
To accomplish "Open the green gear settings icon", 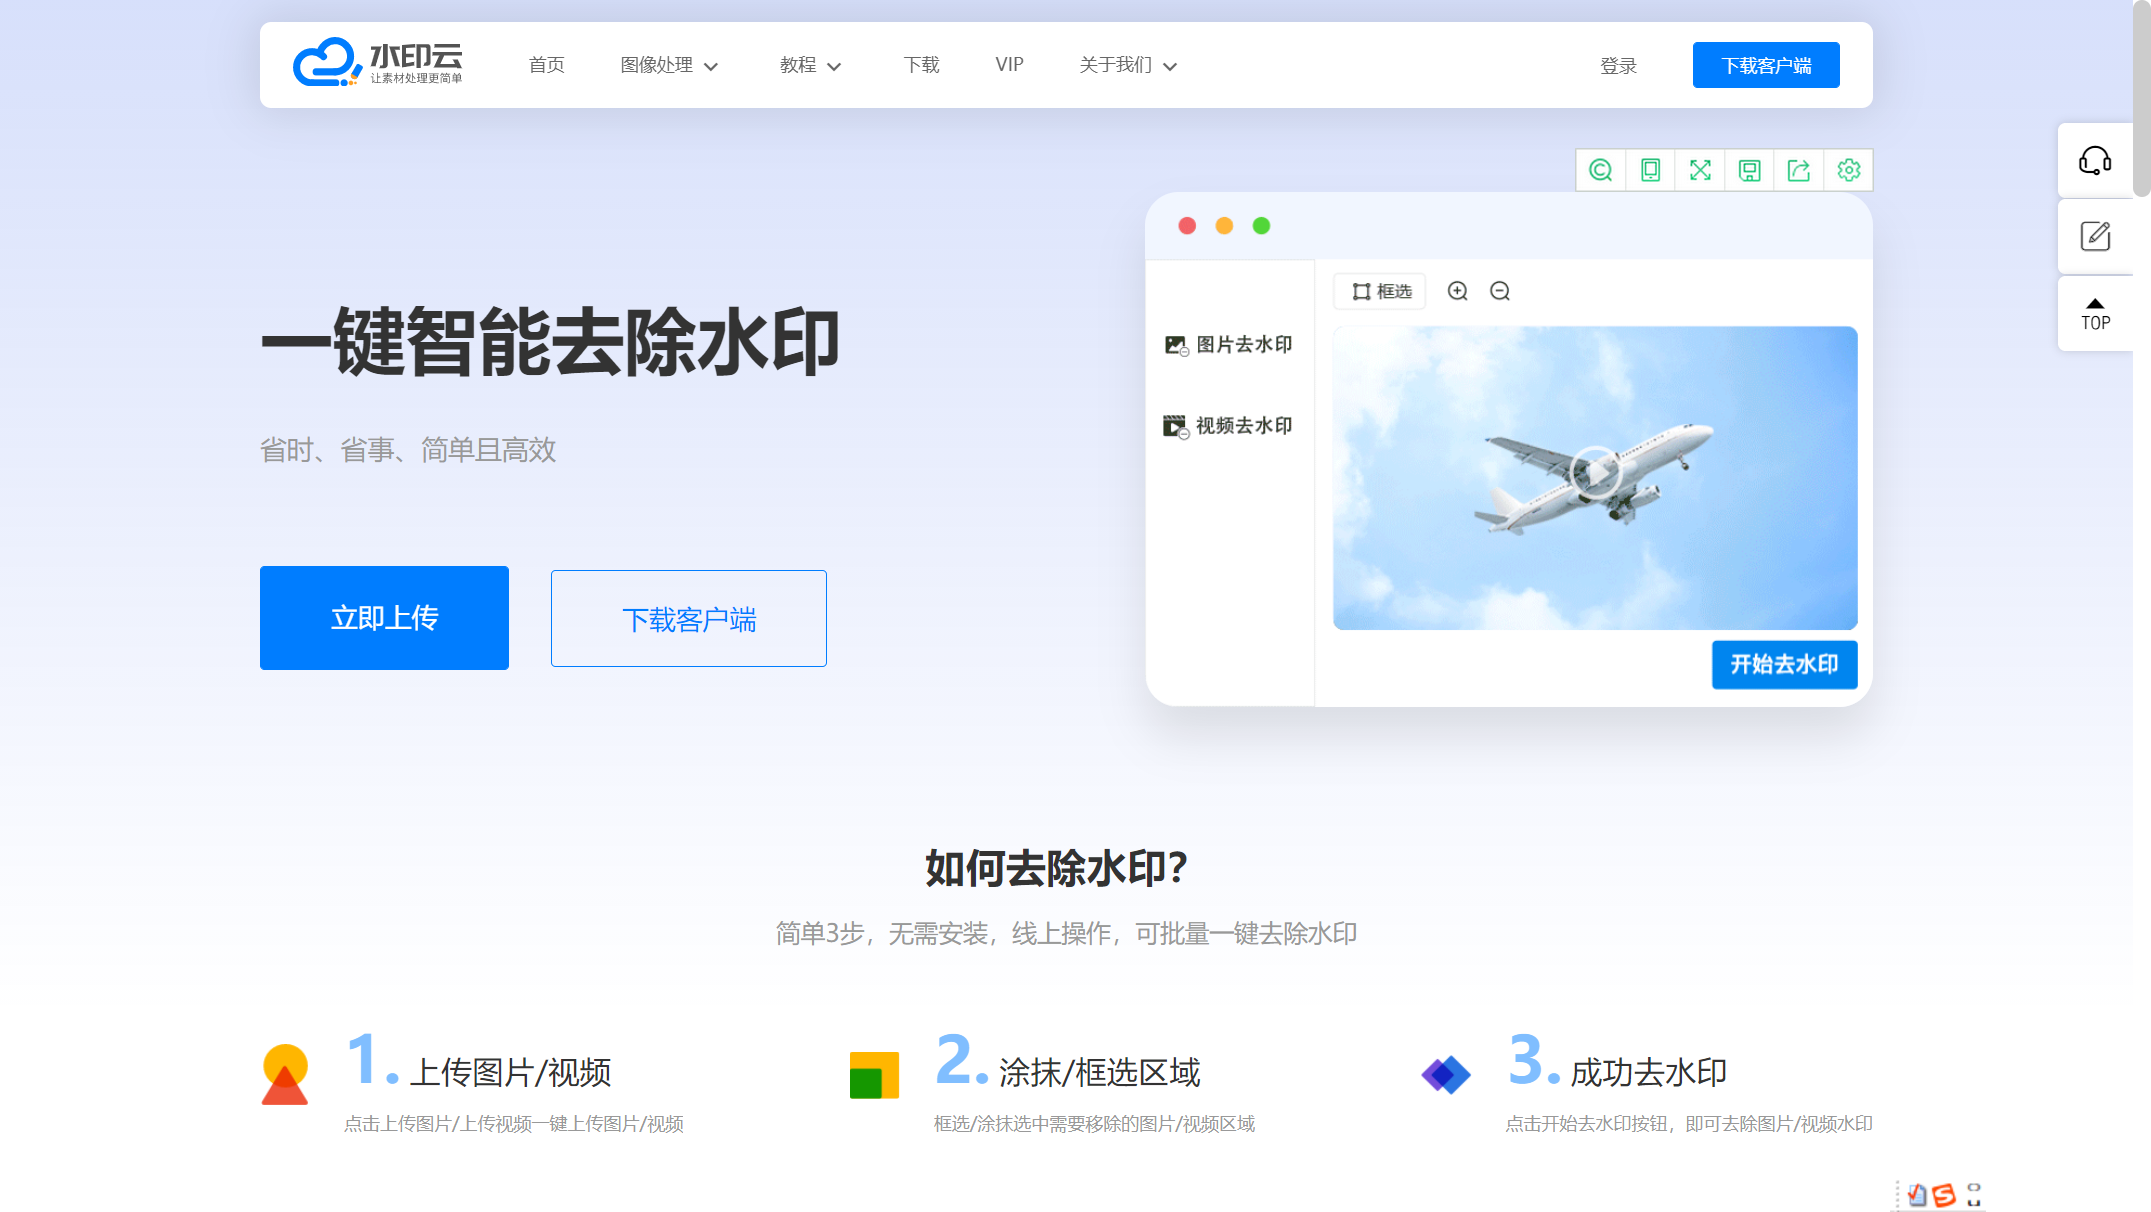I will [1849, 170].
